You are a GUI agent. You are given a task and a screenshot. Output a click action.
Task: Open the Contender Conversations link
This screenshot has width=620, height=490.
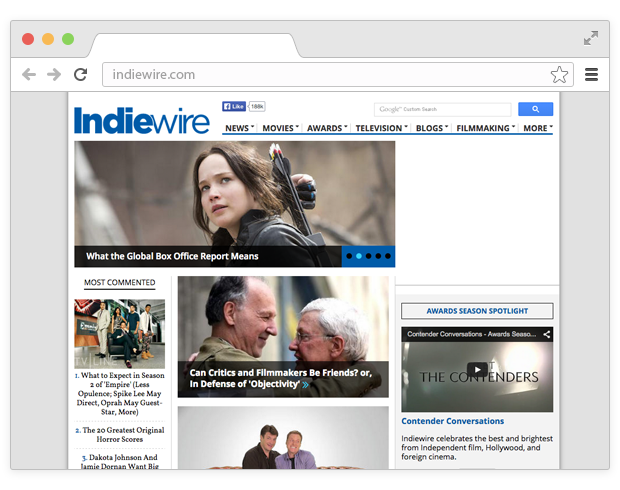(x=452, y=421)
